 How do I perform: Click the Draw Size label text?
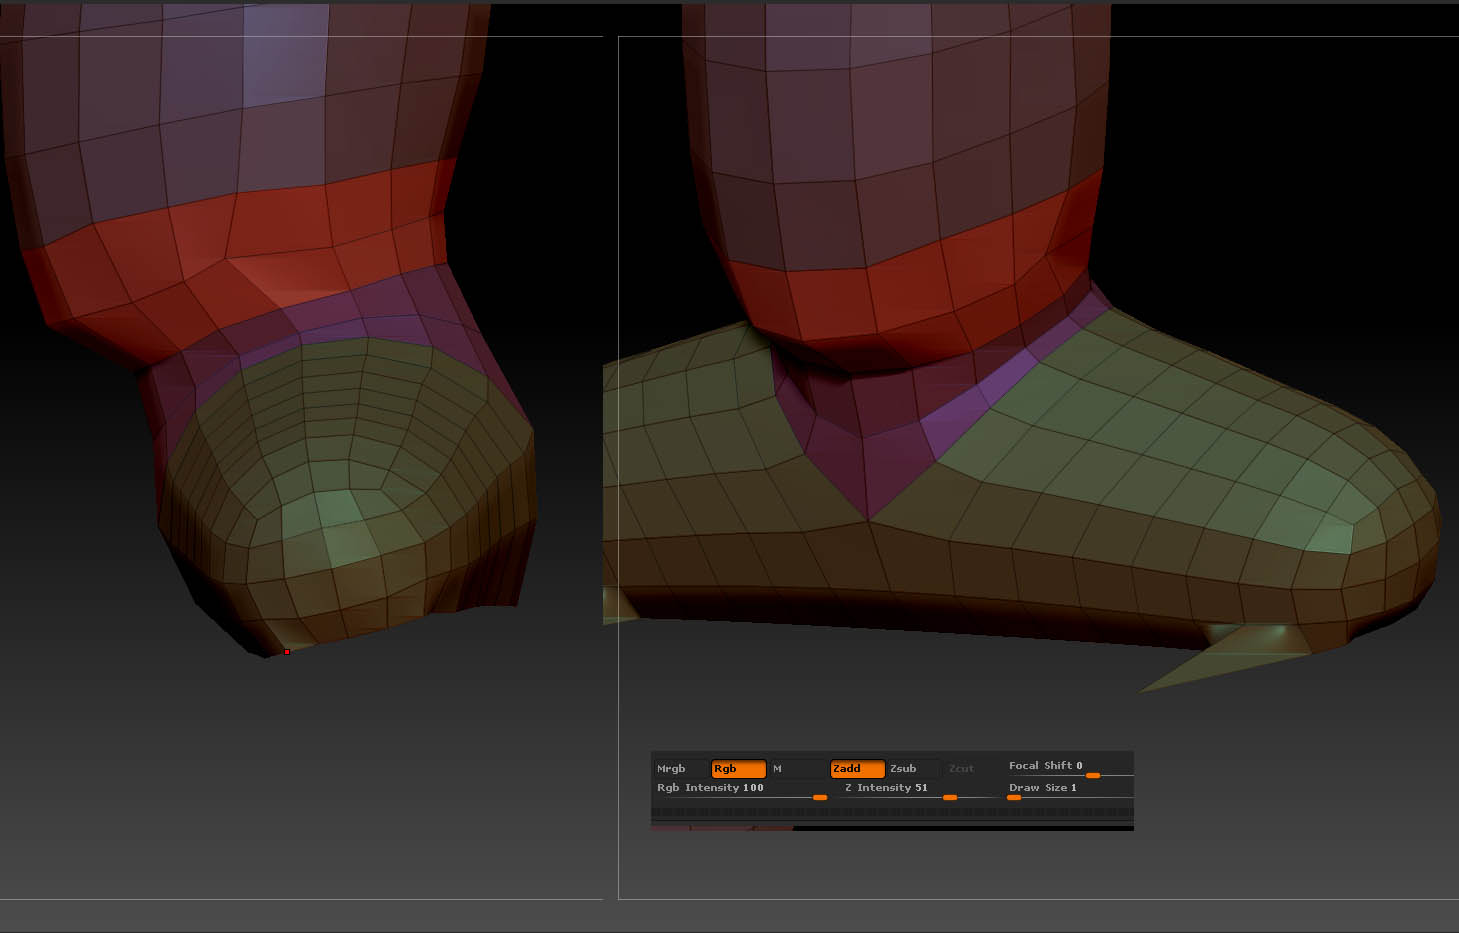tap(1040, 787)
